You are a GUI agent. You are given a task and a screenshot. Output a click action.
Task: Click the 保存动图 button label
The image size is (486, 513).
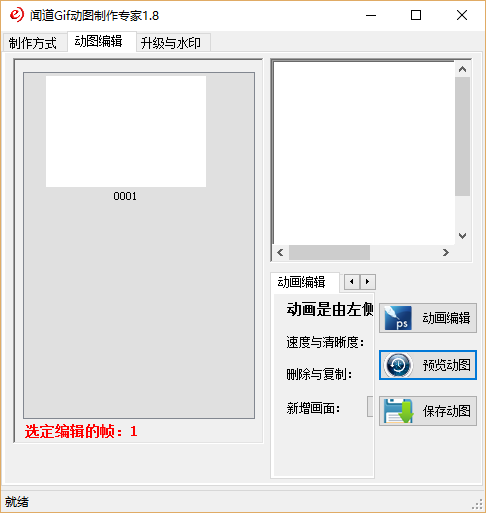(447, 411)
